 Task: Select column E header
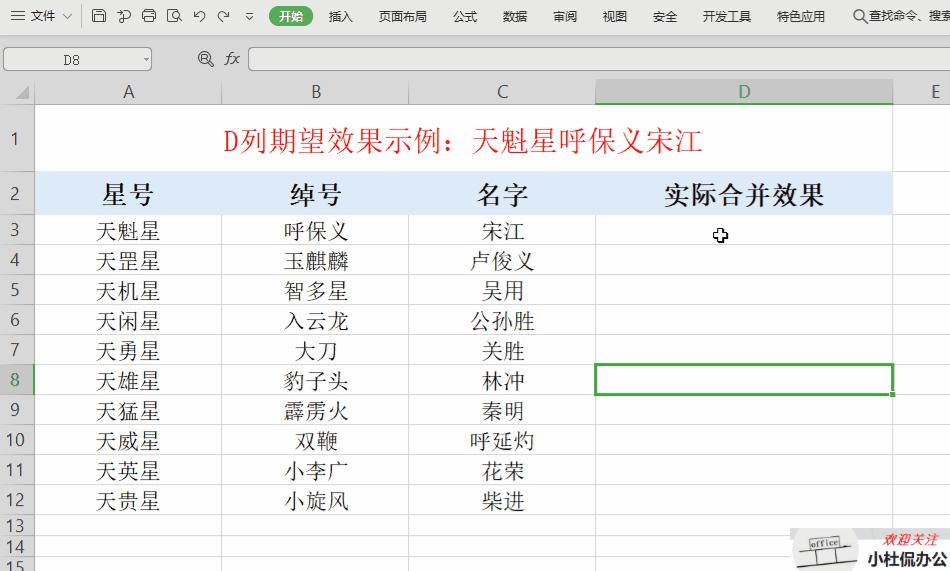pos(922,92)
